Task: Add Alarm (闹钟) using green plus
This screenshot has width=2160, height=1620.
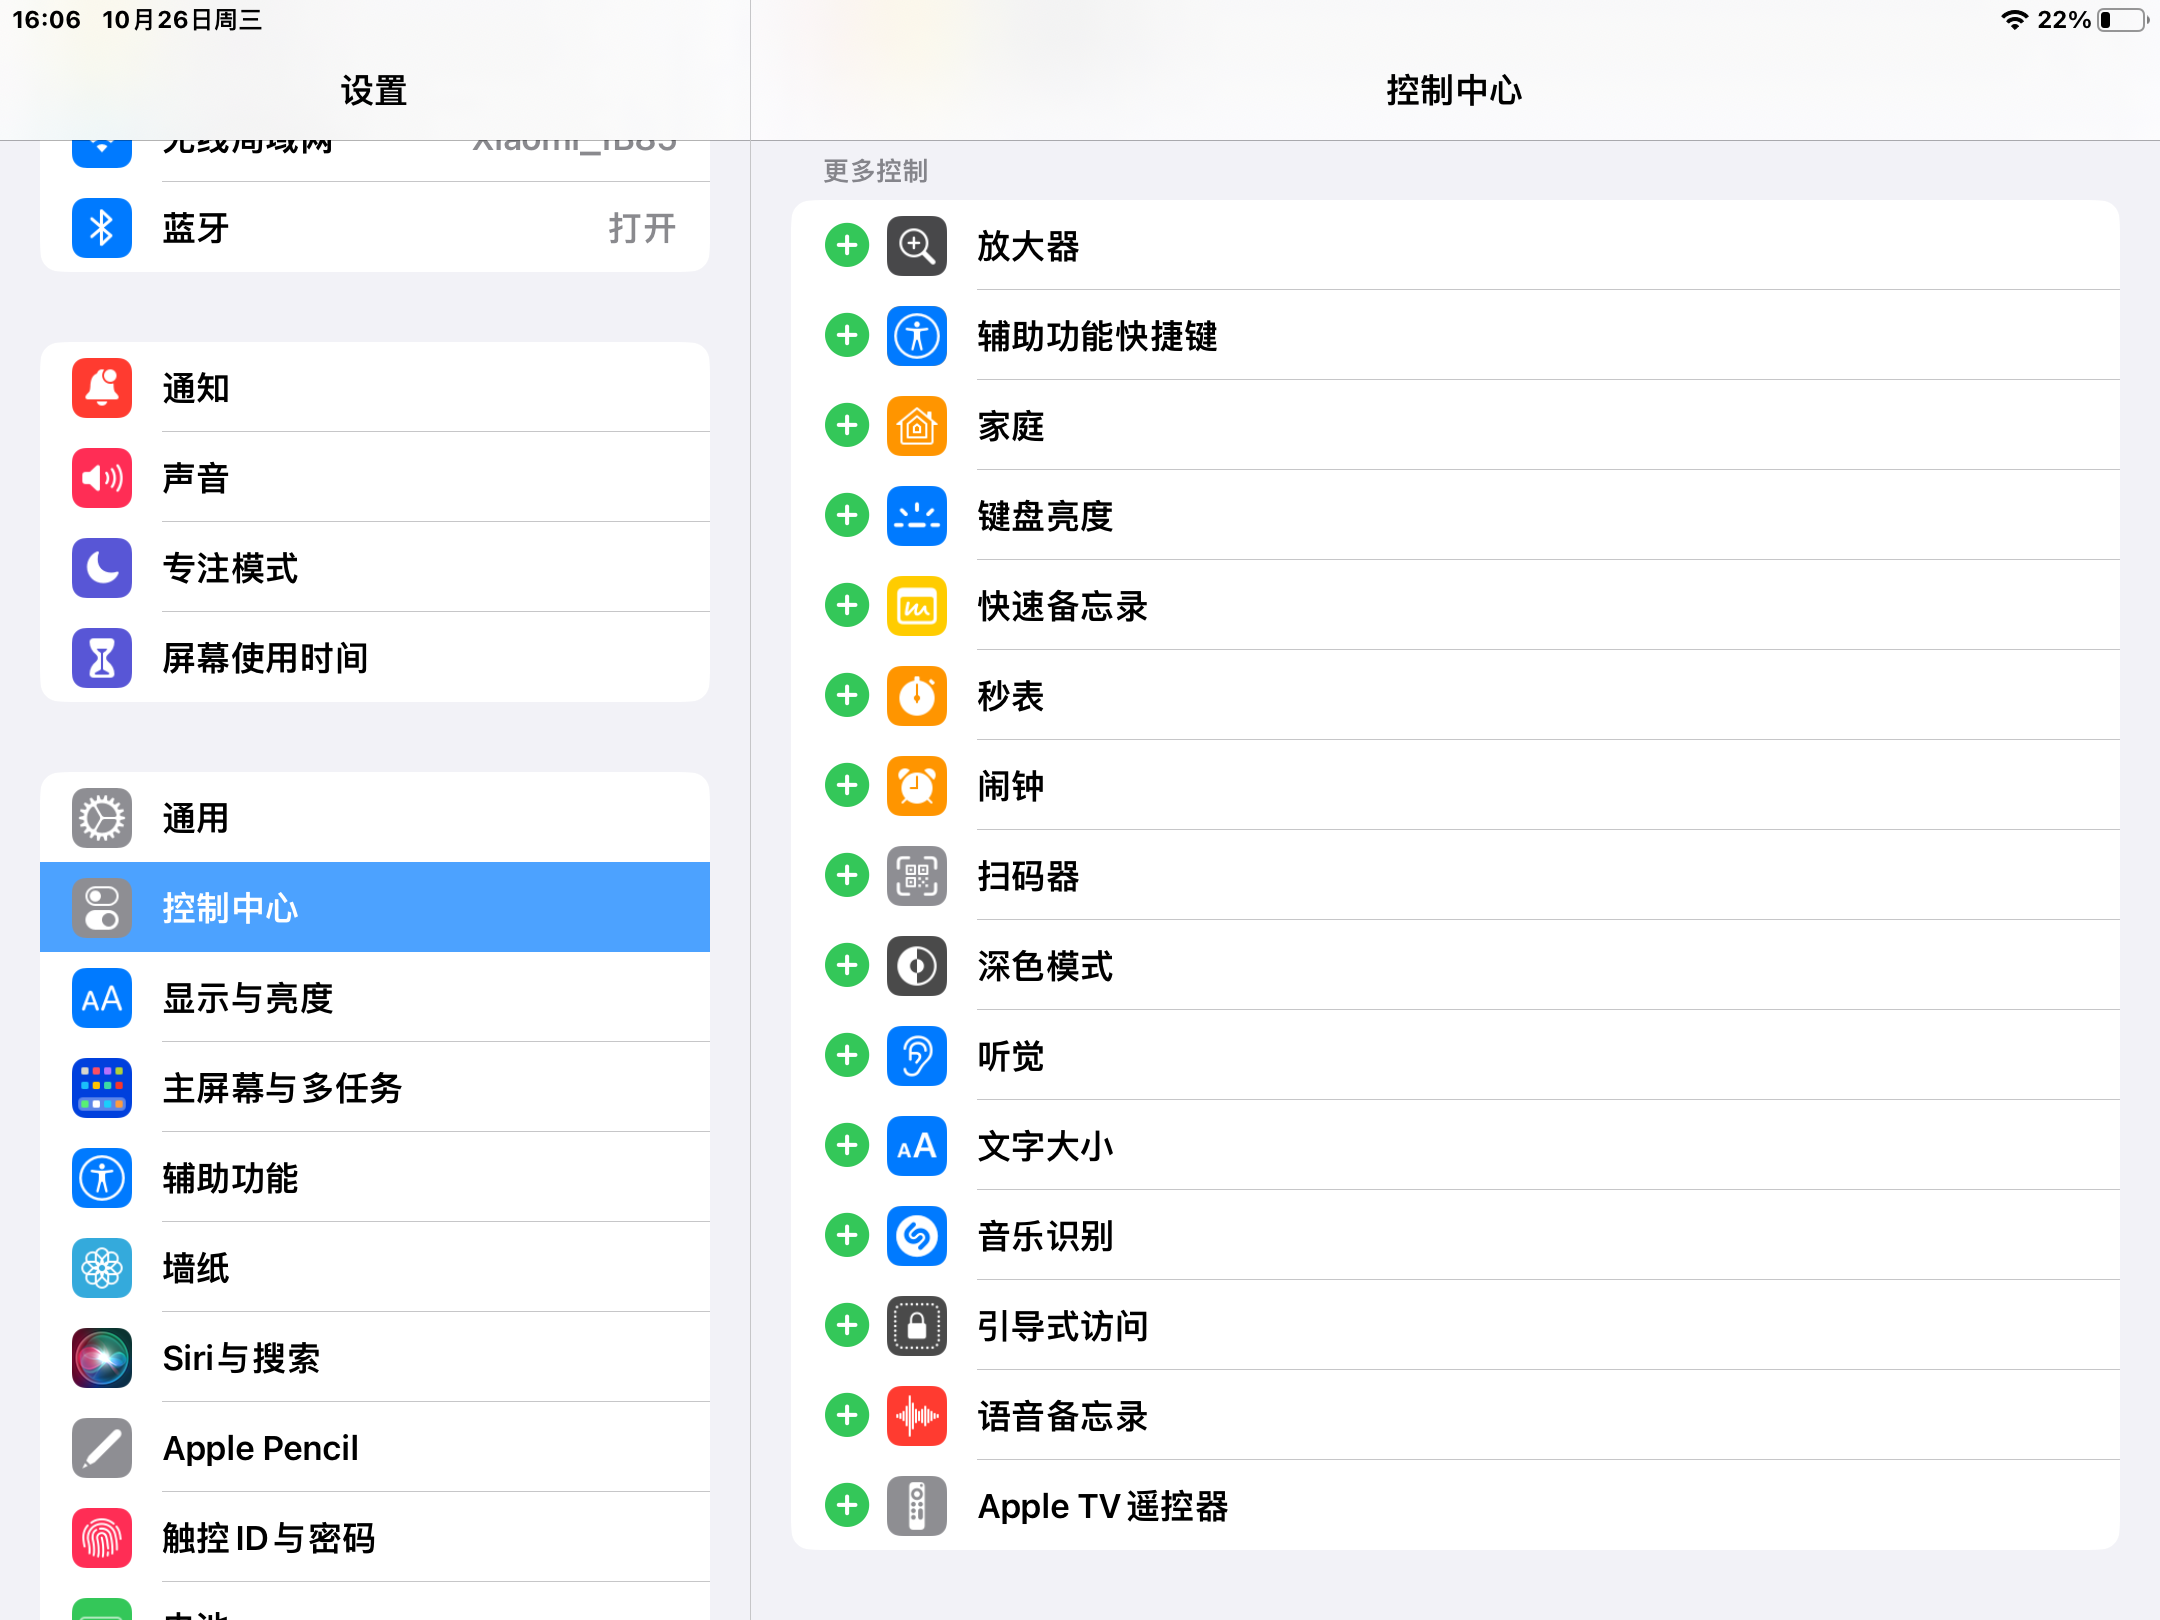Action: point(847,786)
